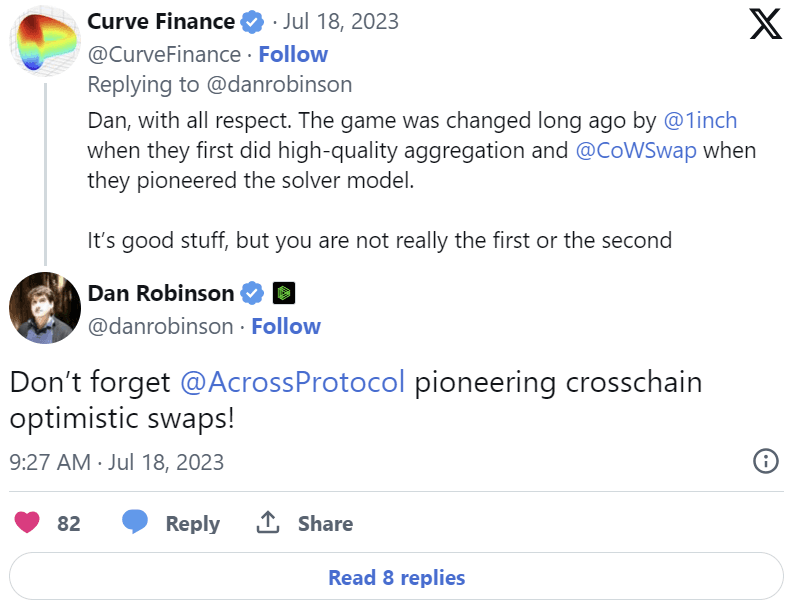
Task: Click the Dan Robinson display name
Action: (161, 293)
